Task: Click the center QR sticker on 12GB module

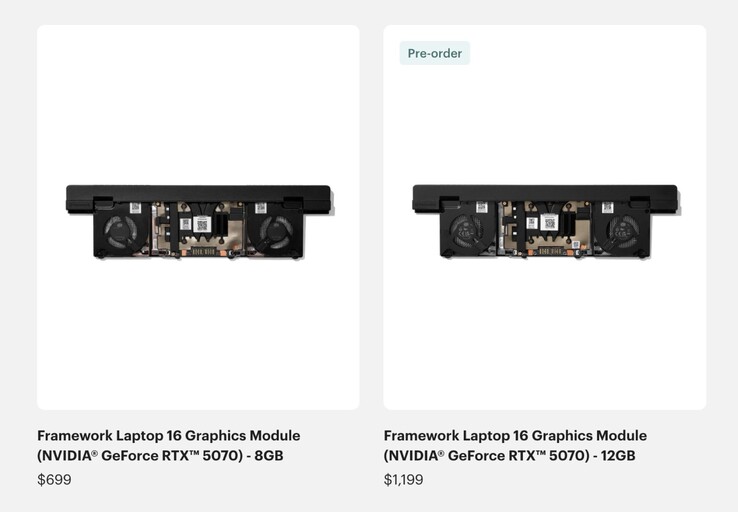Action: (549, 223)
